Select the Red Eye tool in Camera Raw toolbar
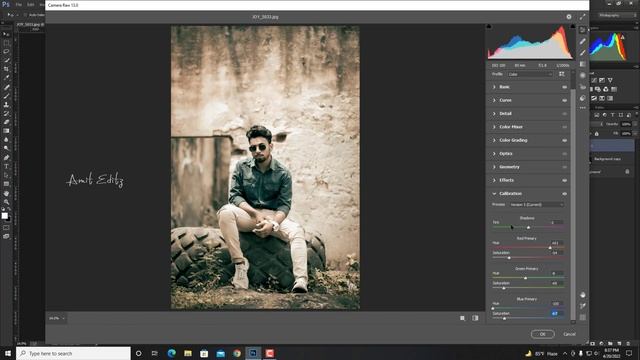This screenshot has width=640, height=360. tap(582, 87)
